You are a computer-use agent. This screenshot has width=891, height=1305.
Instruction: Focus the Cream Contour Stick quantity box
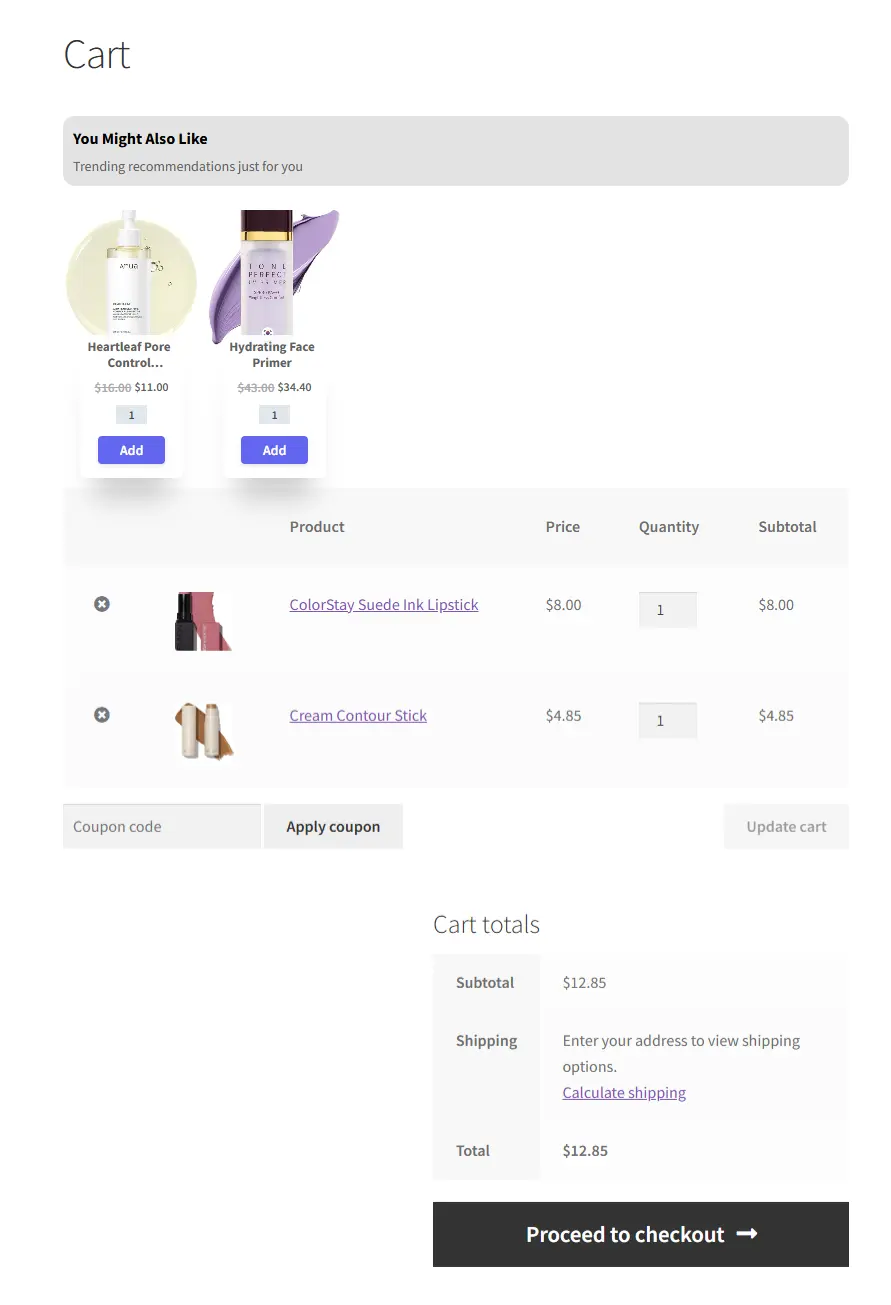tap(668, 721)
